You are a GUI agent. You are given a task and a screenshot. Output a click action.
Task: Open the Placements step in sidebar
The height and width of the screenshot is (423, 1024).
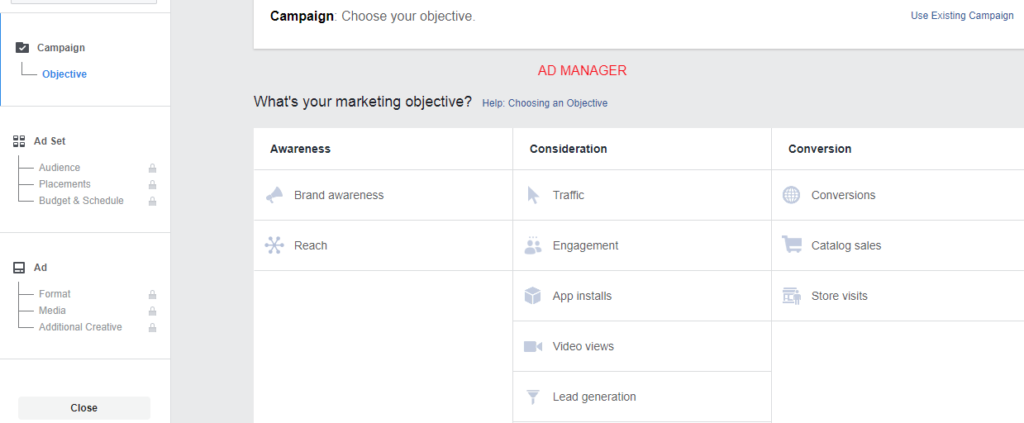tap(65, 184)
